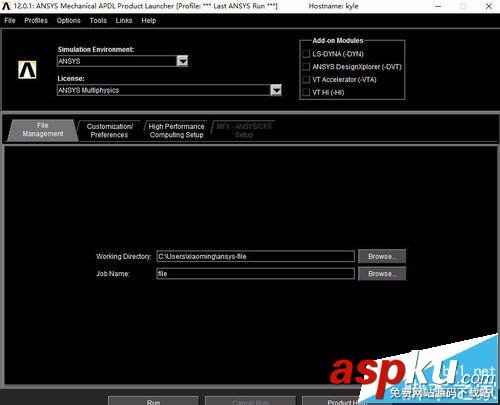500x405 pixels.
Task: Open the Links menu
Action: [x=124, y=21]
